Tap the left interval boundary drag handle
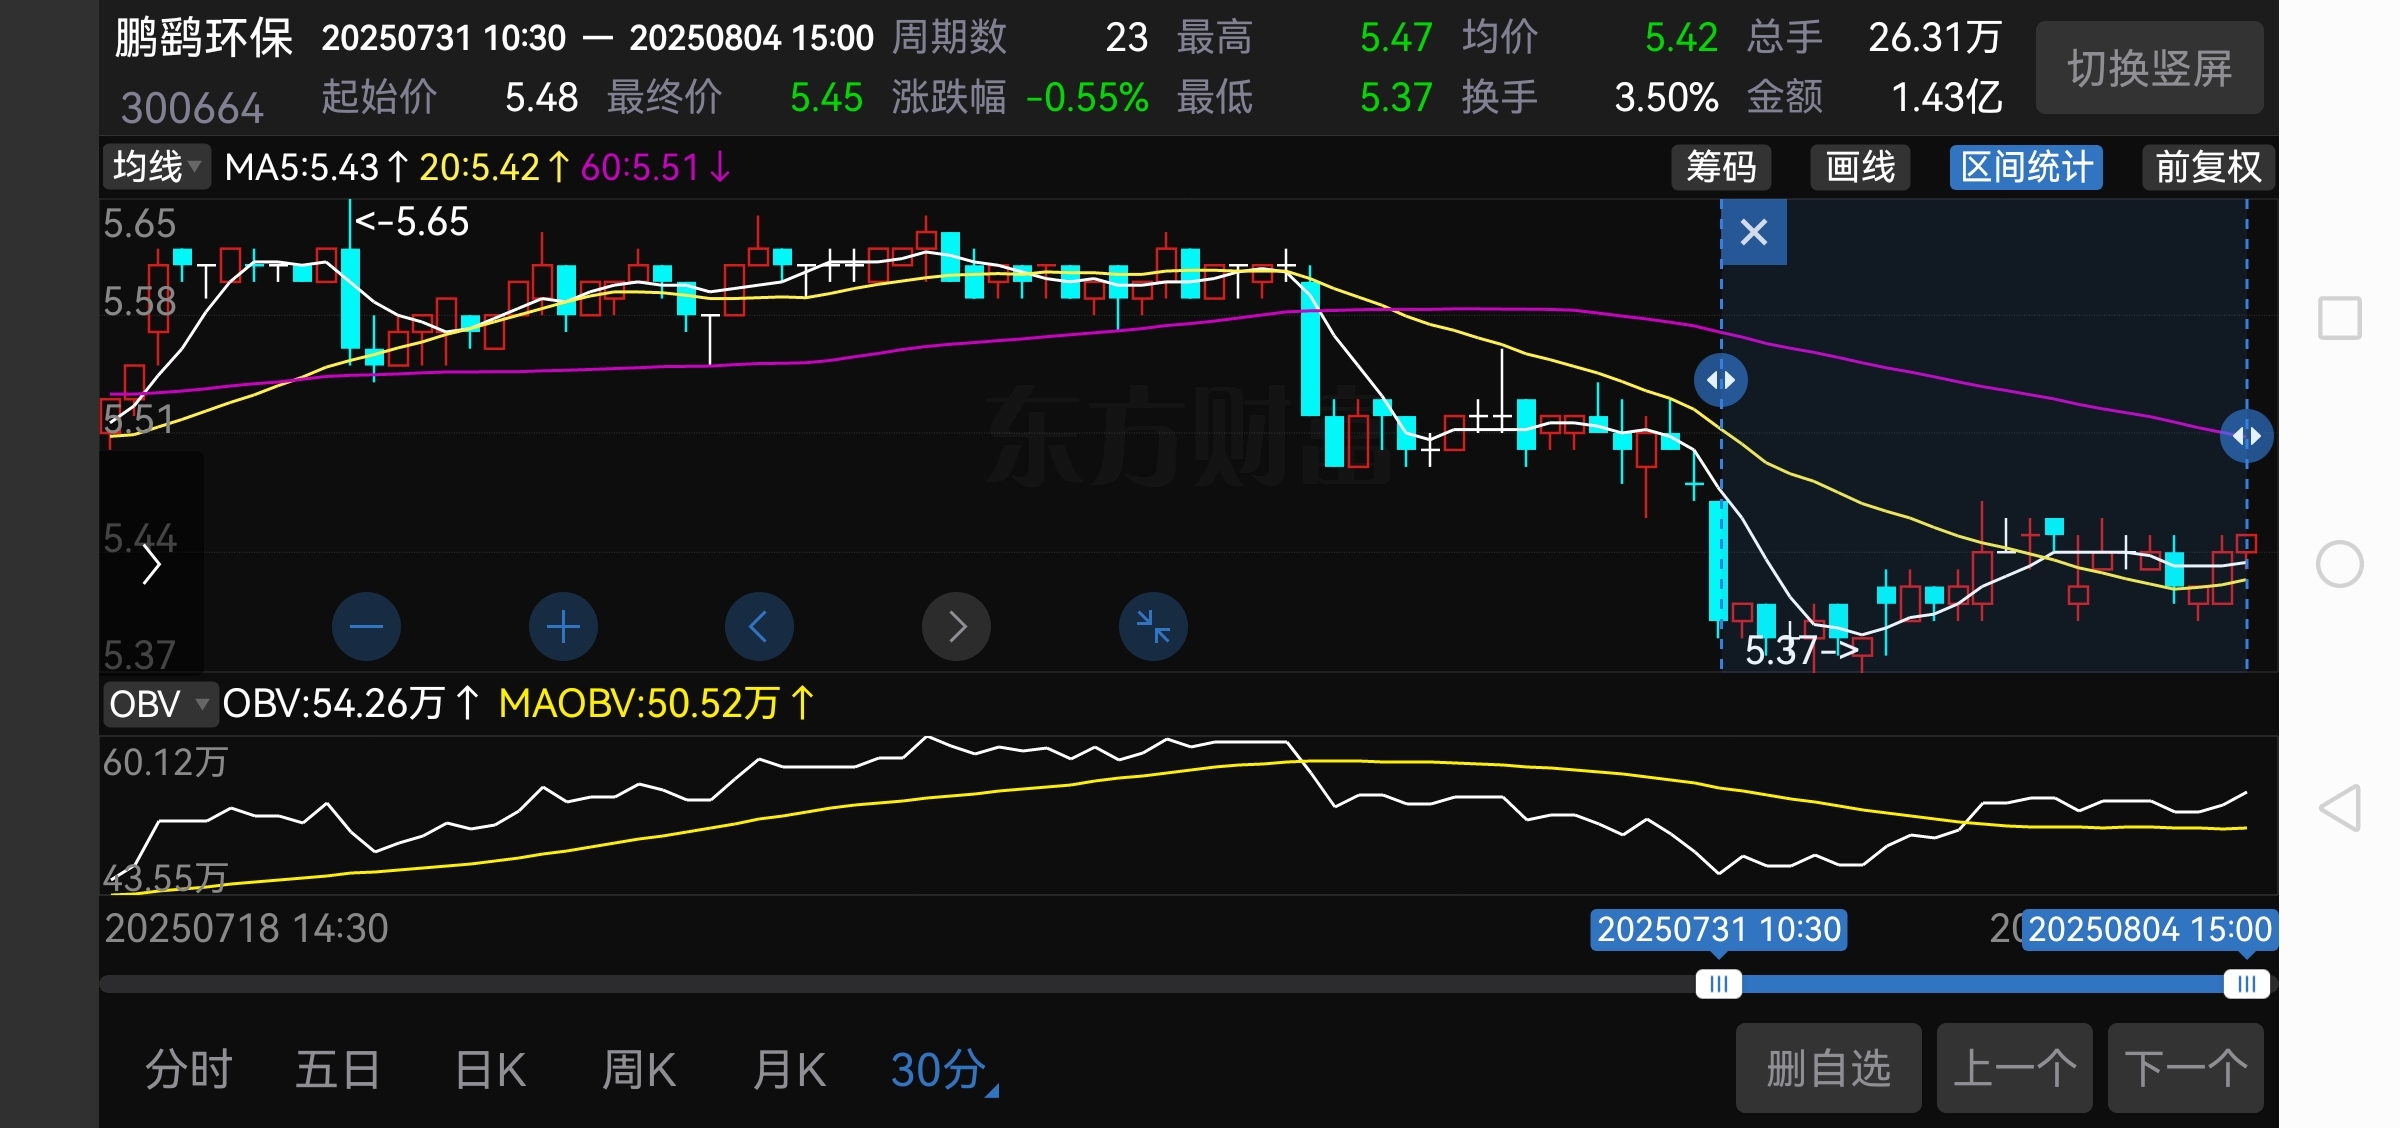The image size is (2400, 1128). point(1721,380)
